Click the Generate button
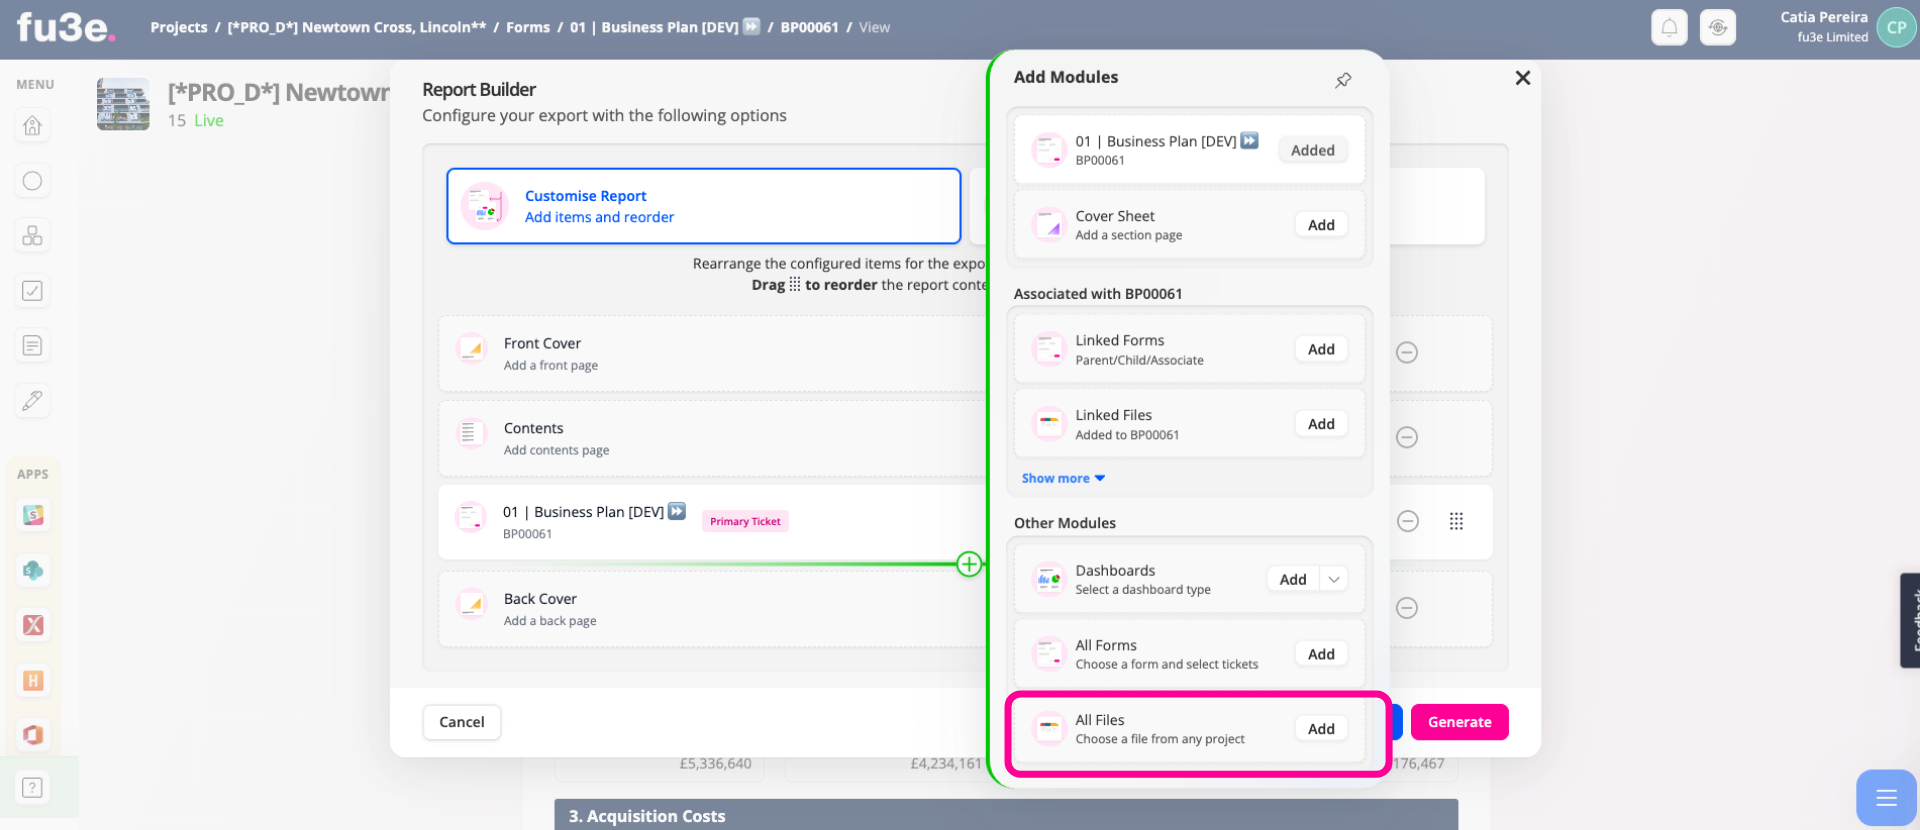Viewport: 1920px width, 830px height. pos(1459,722)
